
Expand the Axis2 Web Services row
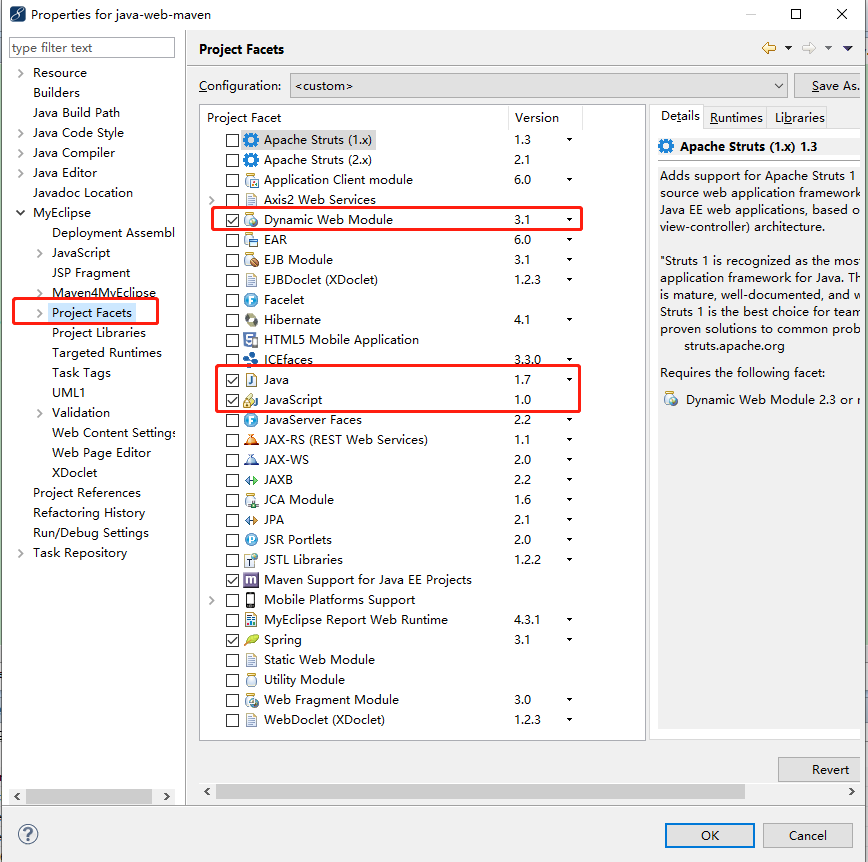tap(211, 200)
